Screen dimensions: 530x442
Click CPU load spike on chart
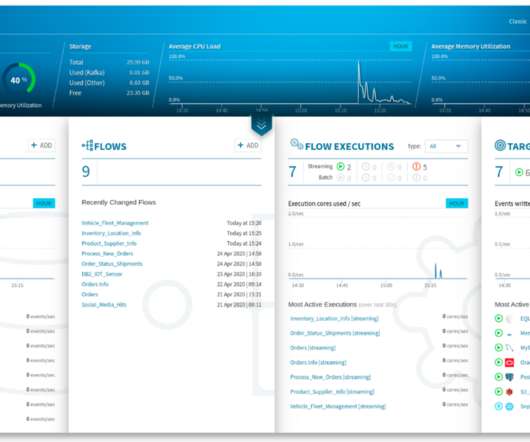click(x=359, y=81)
